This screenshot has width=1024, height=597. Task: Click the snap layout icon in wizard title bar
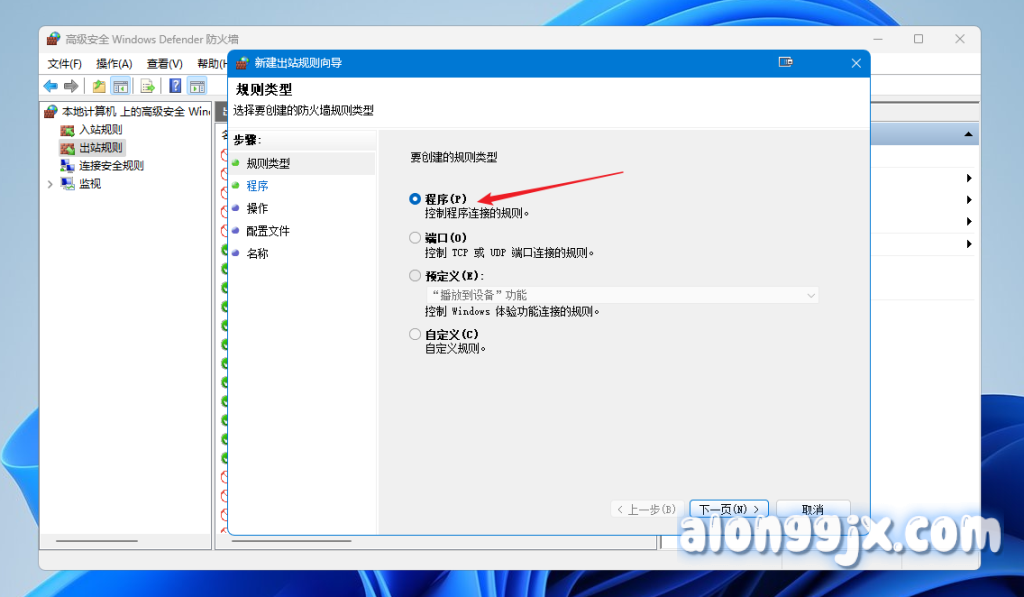(786, 62)
